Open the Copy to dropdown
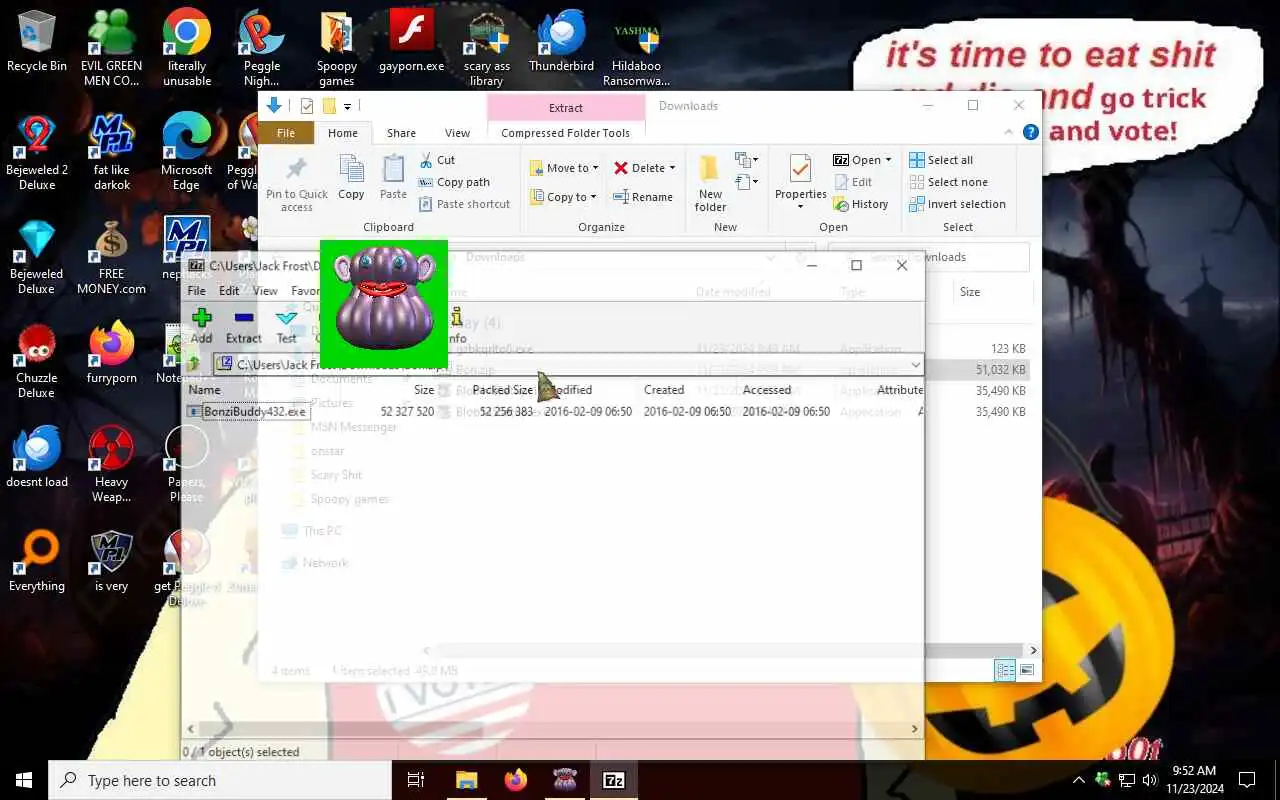1280x800 pixels. coord(563,197)
